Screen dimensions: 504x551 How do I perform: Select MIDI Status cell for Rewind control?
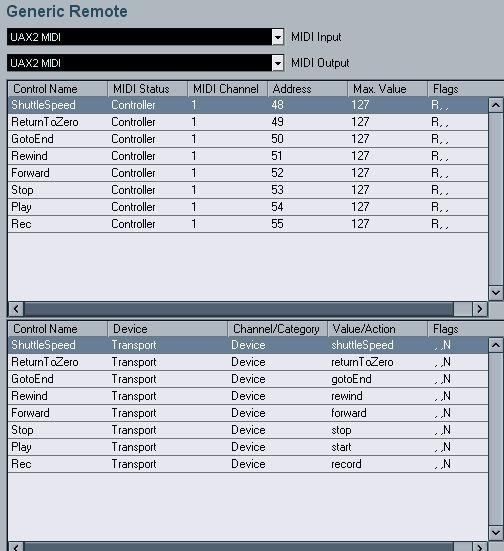(133, 156)
